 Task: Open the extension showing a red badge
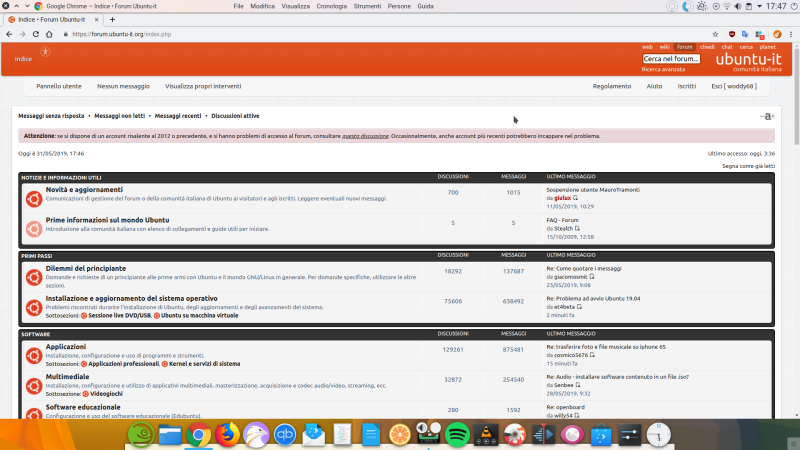point(760,35)
